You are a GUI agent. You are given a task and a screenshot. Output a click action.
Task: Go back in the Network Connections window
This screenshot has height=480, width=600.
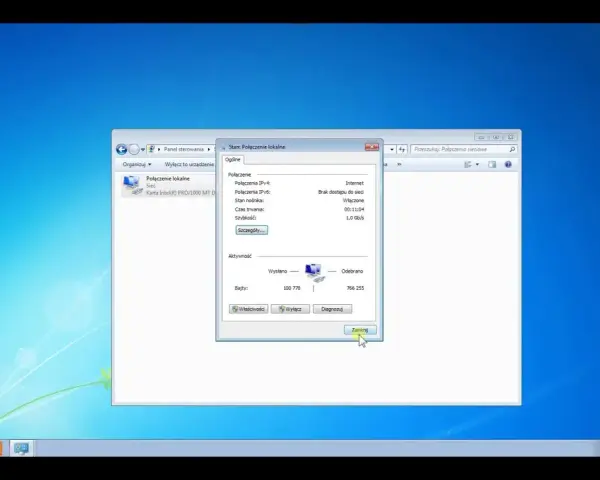pos(121,149)
